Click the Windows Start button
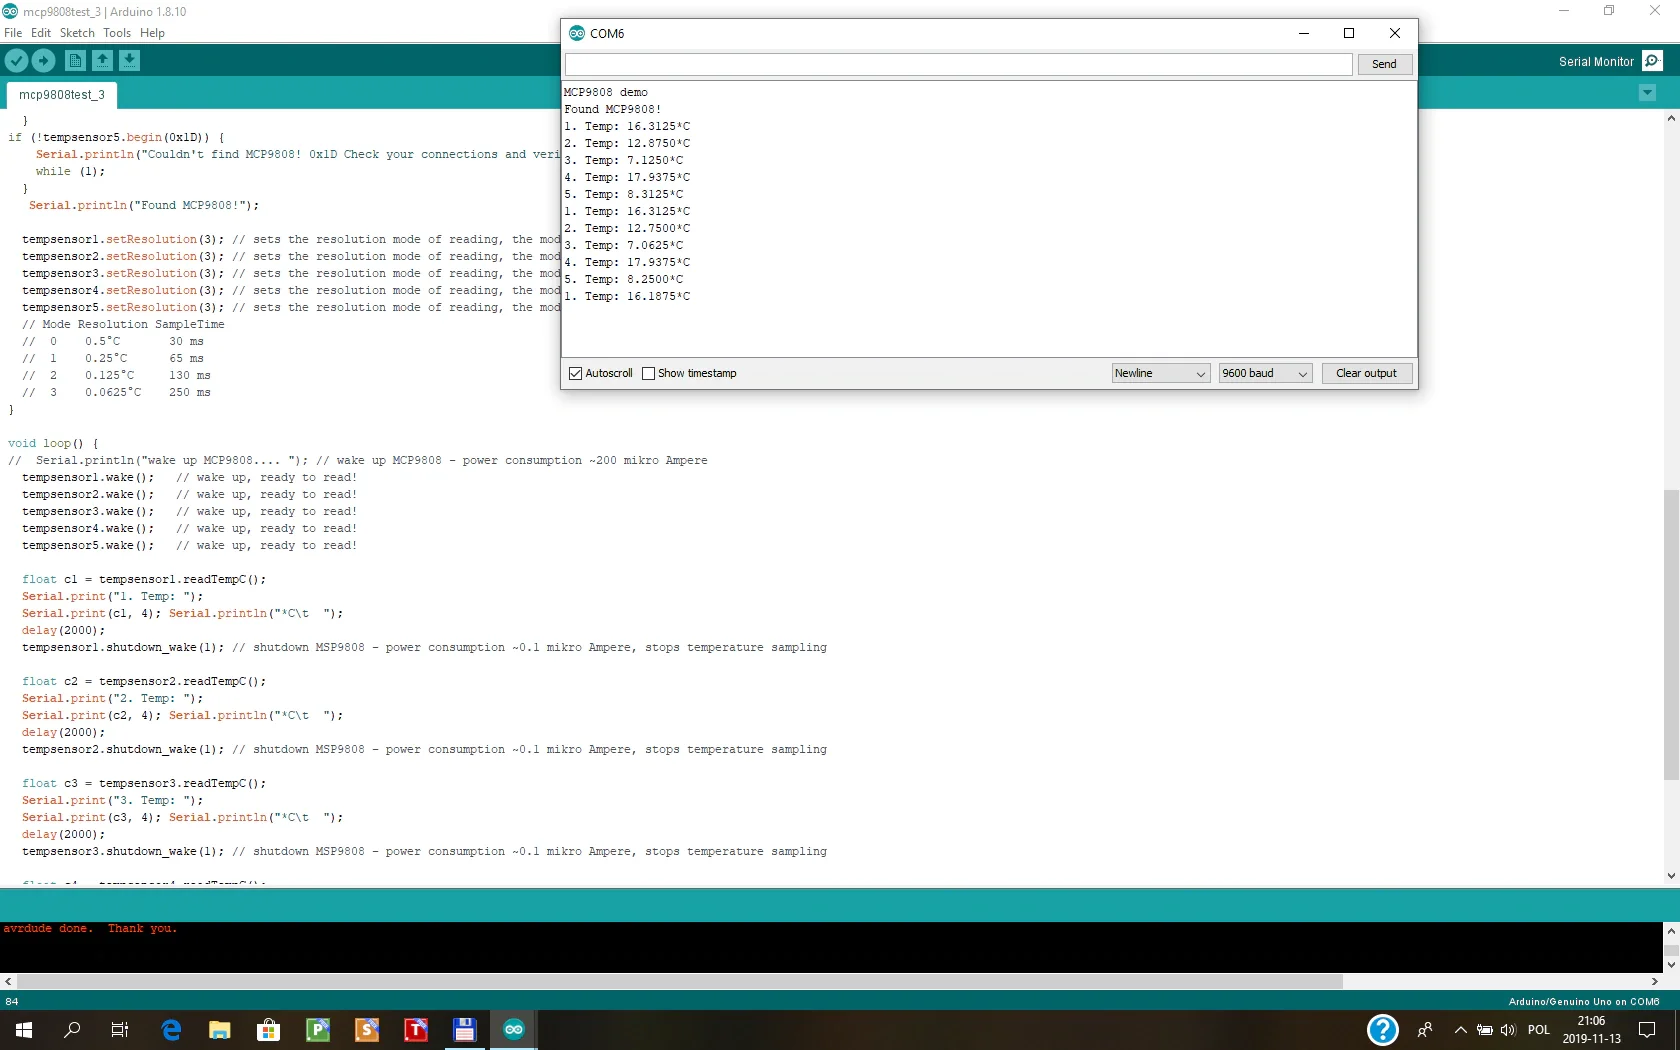This screenshot has width=1680, height=1050. tap(24, 1030)
